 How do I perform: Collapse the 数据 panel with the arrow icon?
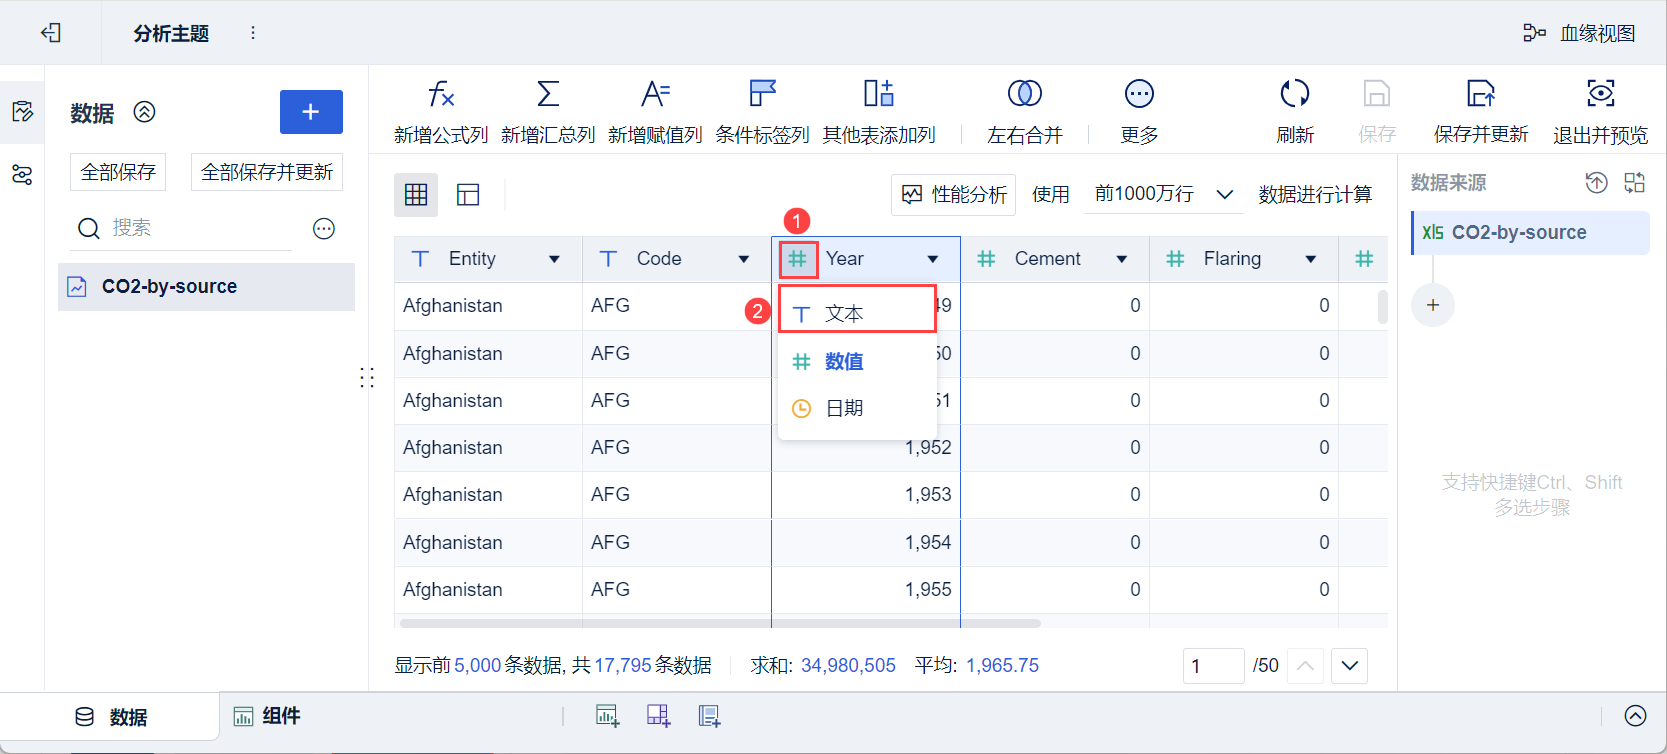(145, 112)
